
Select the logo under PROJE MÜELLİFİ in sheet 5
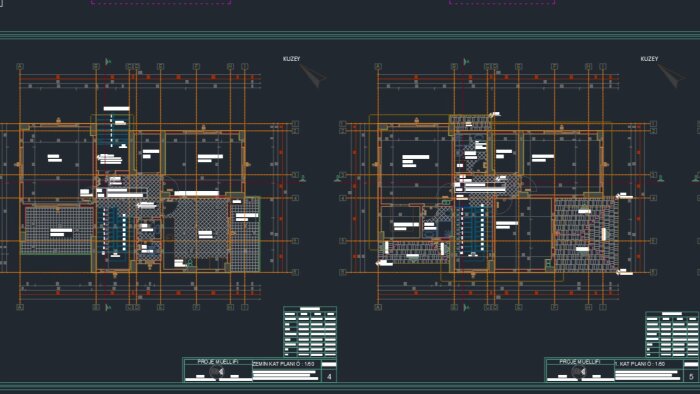pos(579,372)
